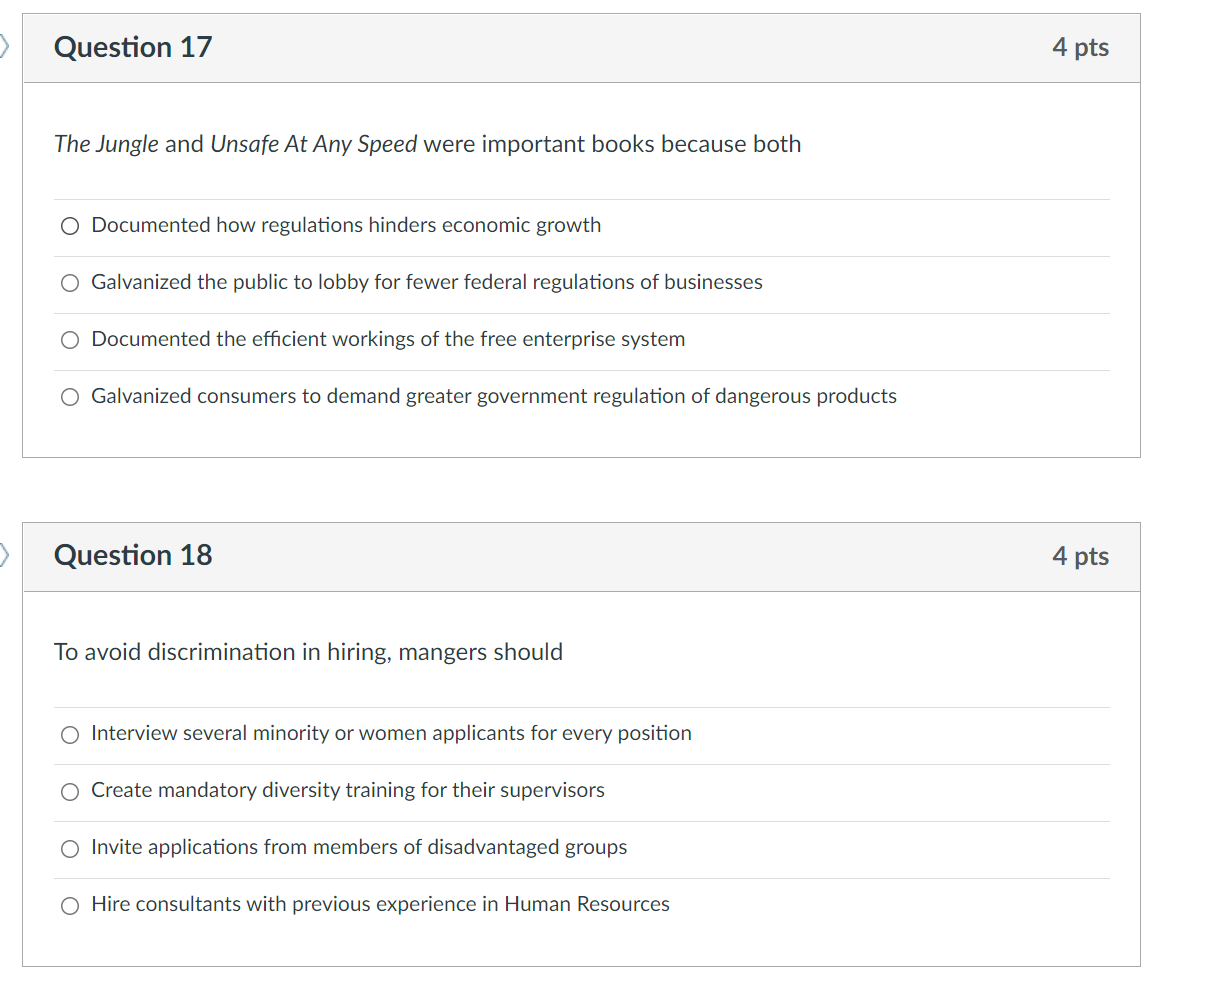Select "Hire consultants with previous experience in Human Resources"
The image size is (1222, 982).
[380, 904]
